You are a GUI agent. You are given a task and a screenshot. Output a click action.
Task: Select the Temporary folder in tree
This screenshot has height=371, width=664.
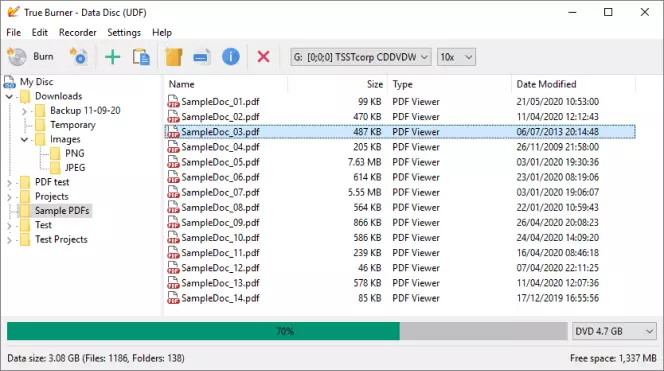73,125
